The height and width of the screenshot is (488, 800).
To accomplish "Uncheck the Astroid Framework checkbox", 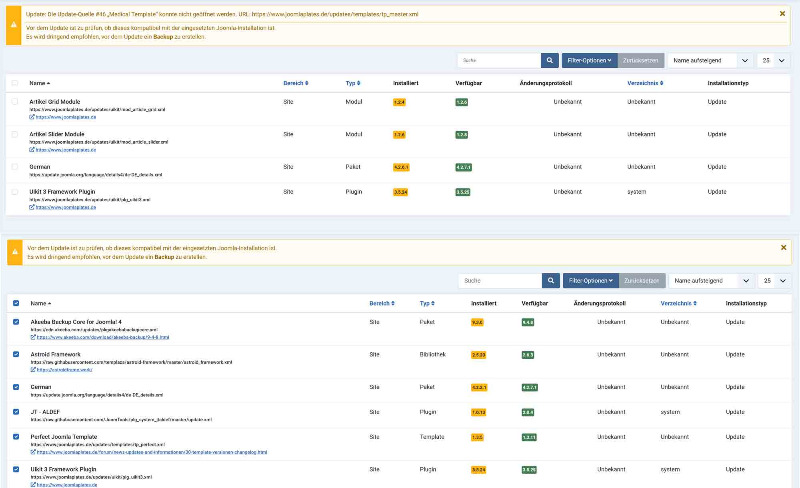I will (x=16, y=354).
